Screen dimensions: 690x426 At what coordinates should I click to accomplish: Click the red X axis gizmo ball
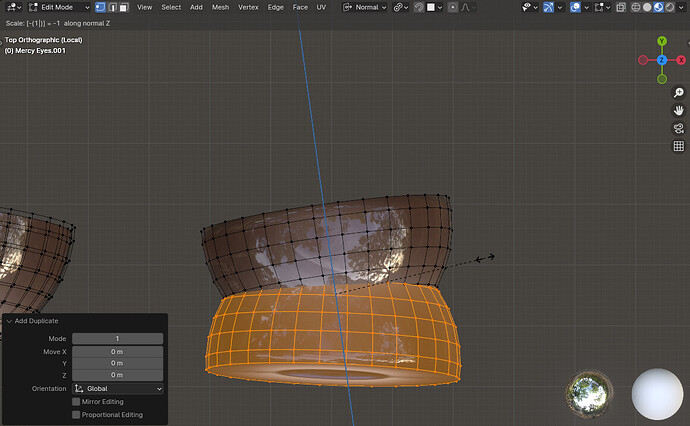click(x=681, y=60)
